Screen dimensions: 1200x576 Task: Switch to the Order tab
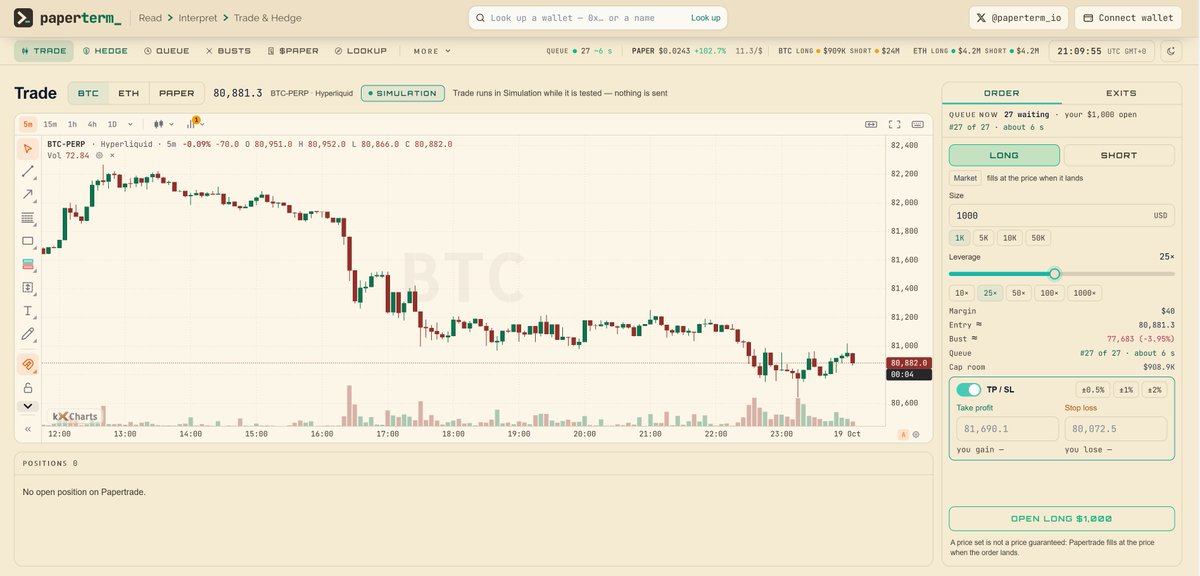[x=1001, y=93]
